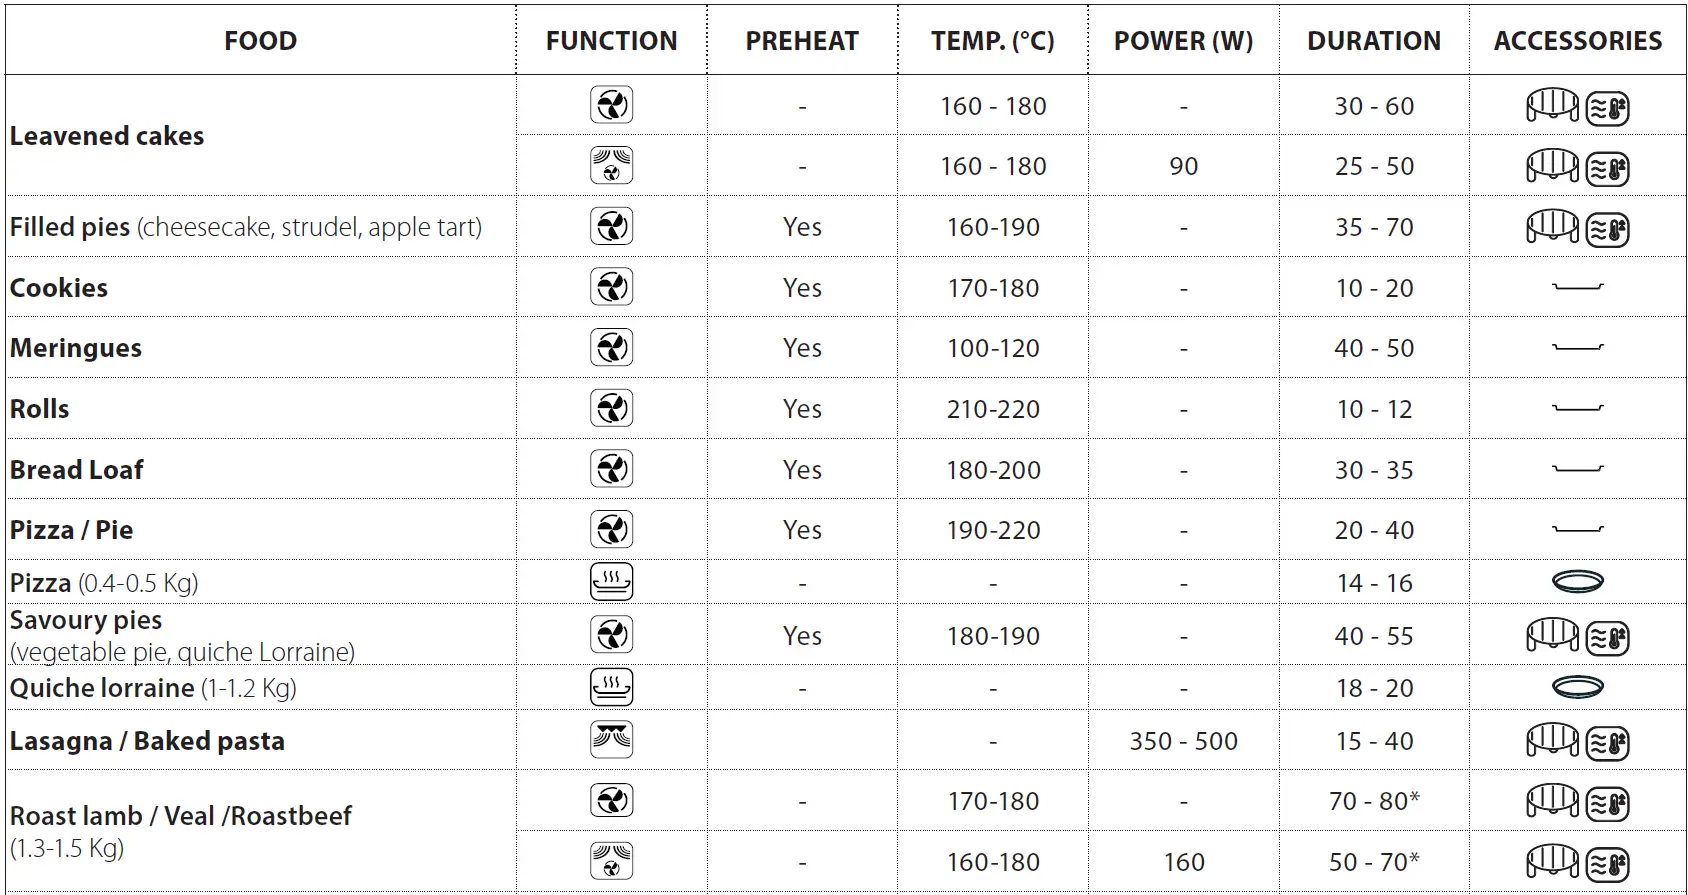
Task: Click the baking tray accessory icon for Rolls
Action: [x=1577, y=409]
